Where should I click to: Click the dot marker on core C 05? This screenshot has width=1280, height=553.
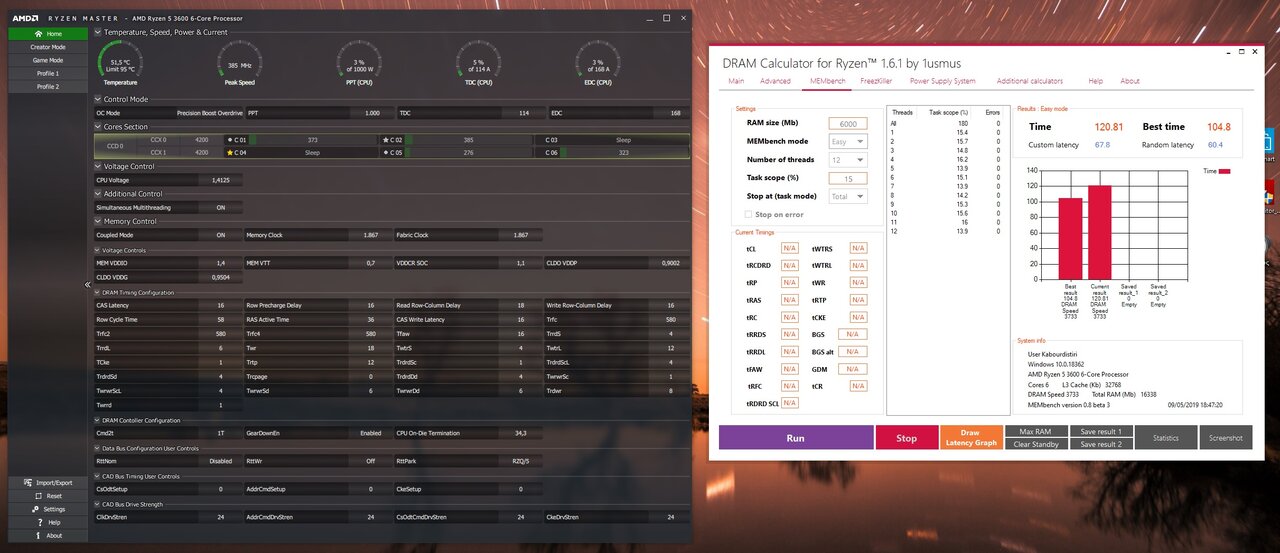pos(386,153)
